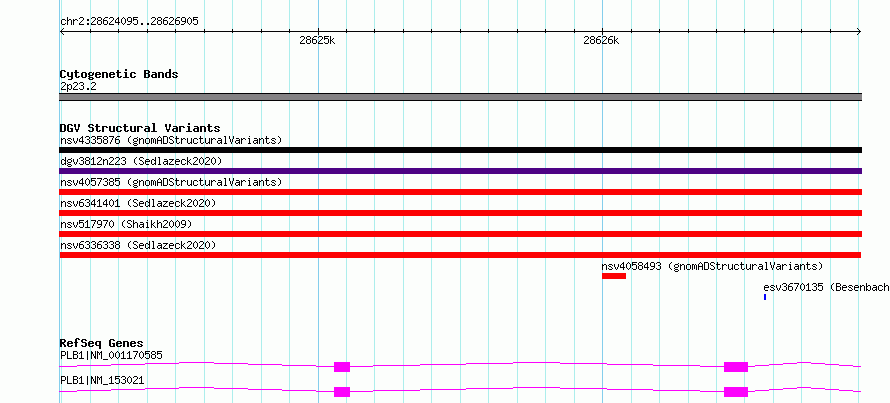Select first exon box of PLB1|NM_153021
This screenshot has height=403, width=890.
[x=342, y=392]
